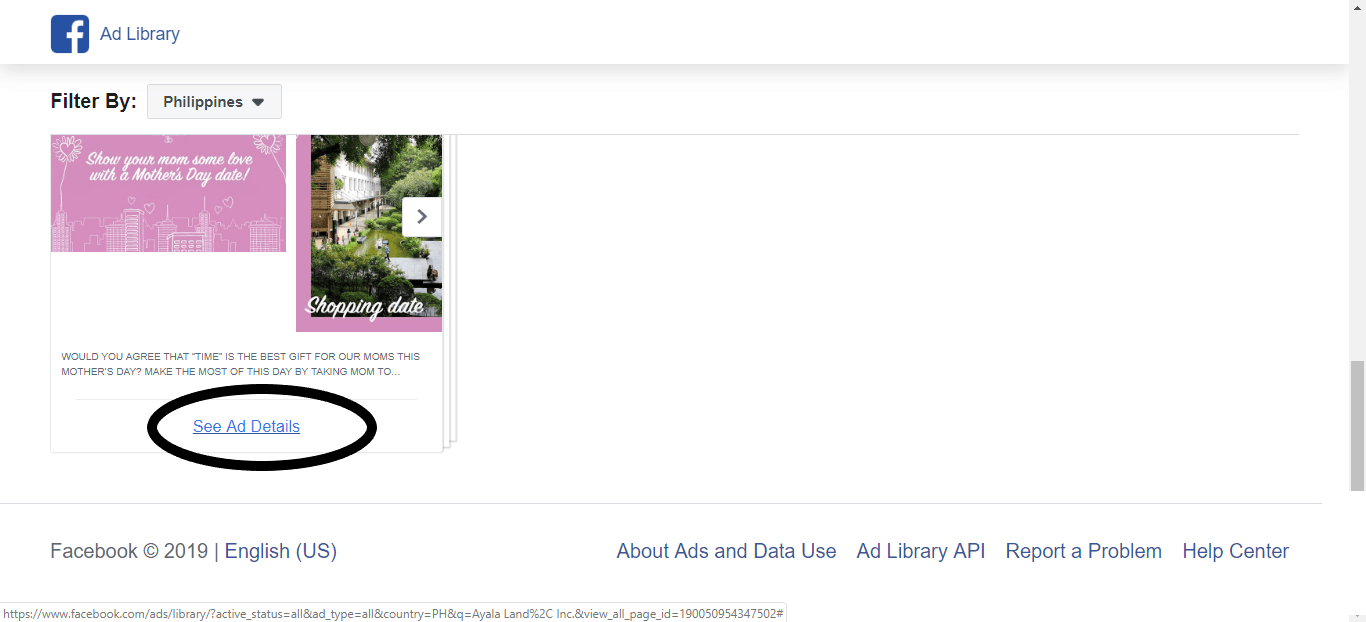Viewport: 1366px width, 622px height.
Task: Click Report a Problem link
Action: tap(1084, 551)
